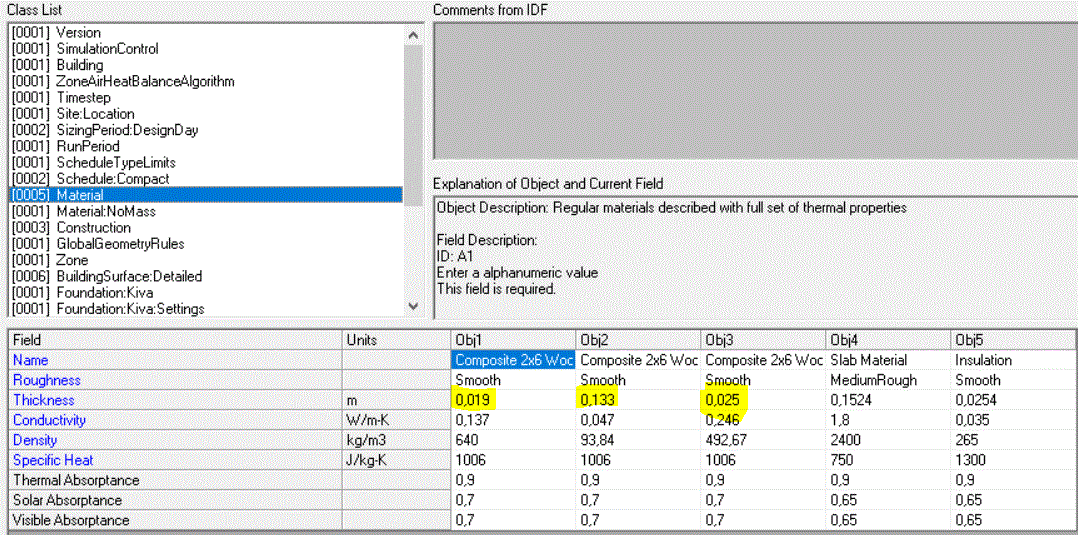Screen dimensions: 1078x535
Task: Select RunPeriod class entry
Action: click(x=206, y=146)
